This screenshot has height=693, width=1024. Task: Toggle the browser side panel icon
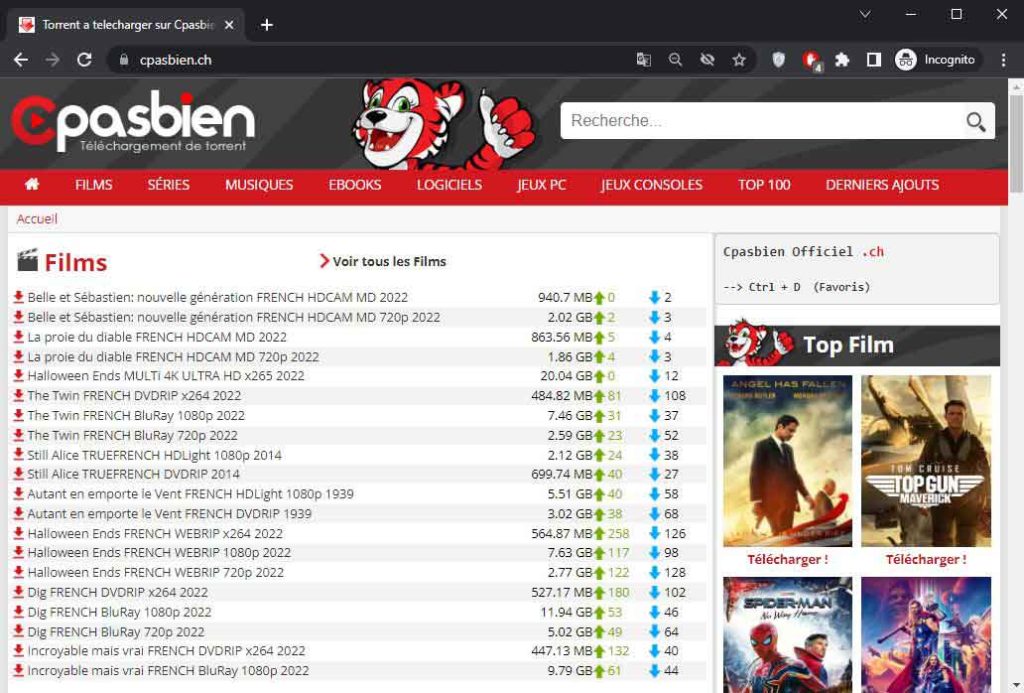[x=873, y=60]
